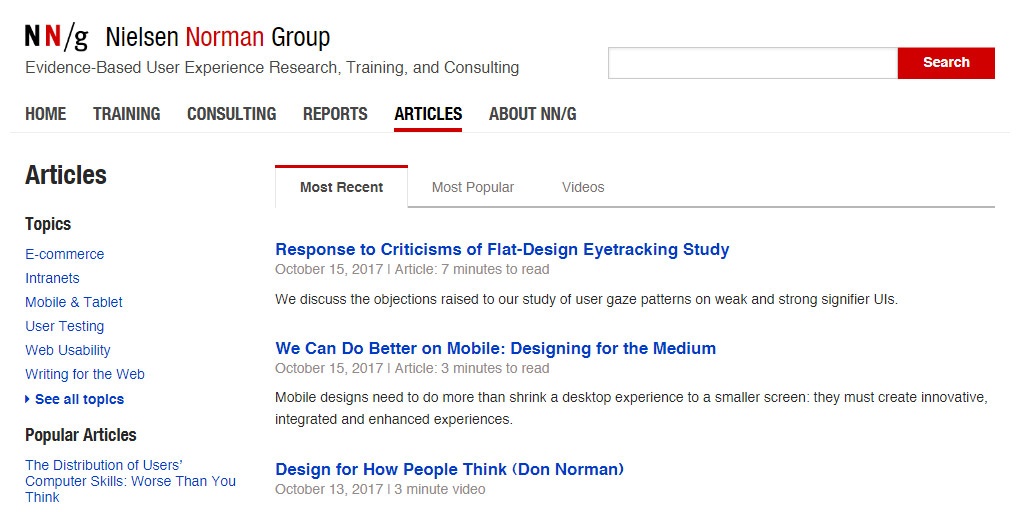Read Response to Criticisms of Flat-Design article

[502, 249]
